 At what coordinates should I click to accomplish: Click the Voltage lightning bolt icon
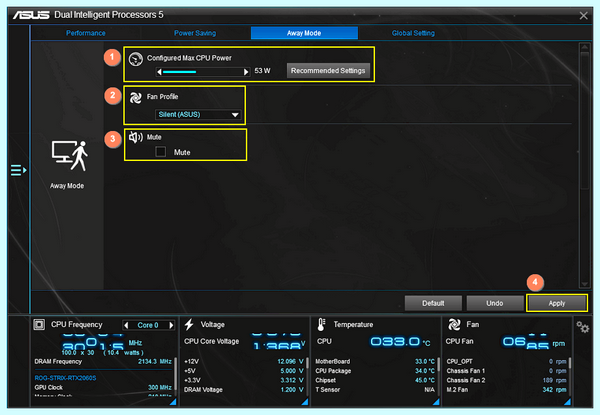click(x=189, y=325)
